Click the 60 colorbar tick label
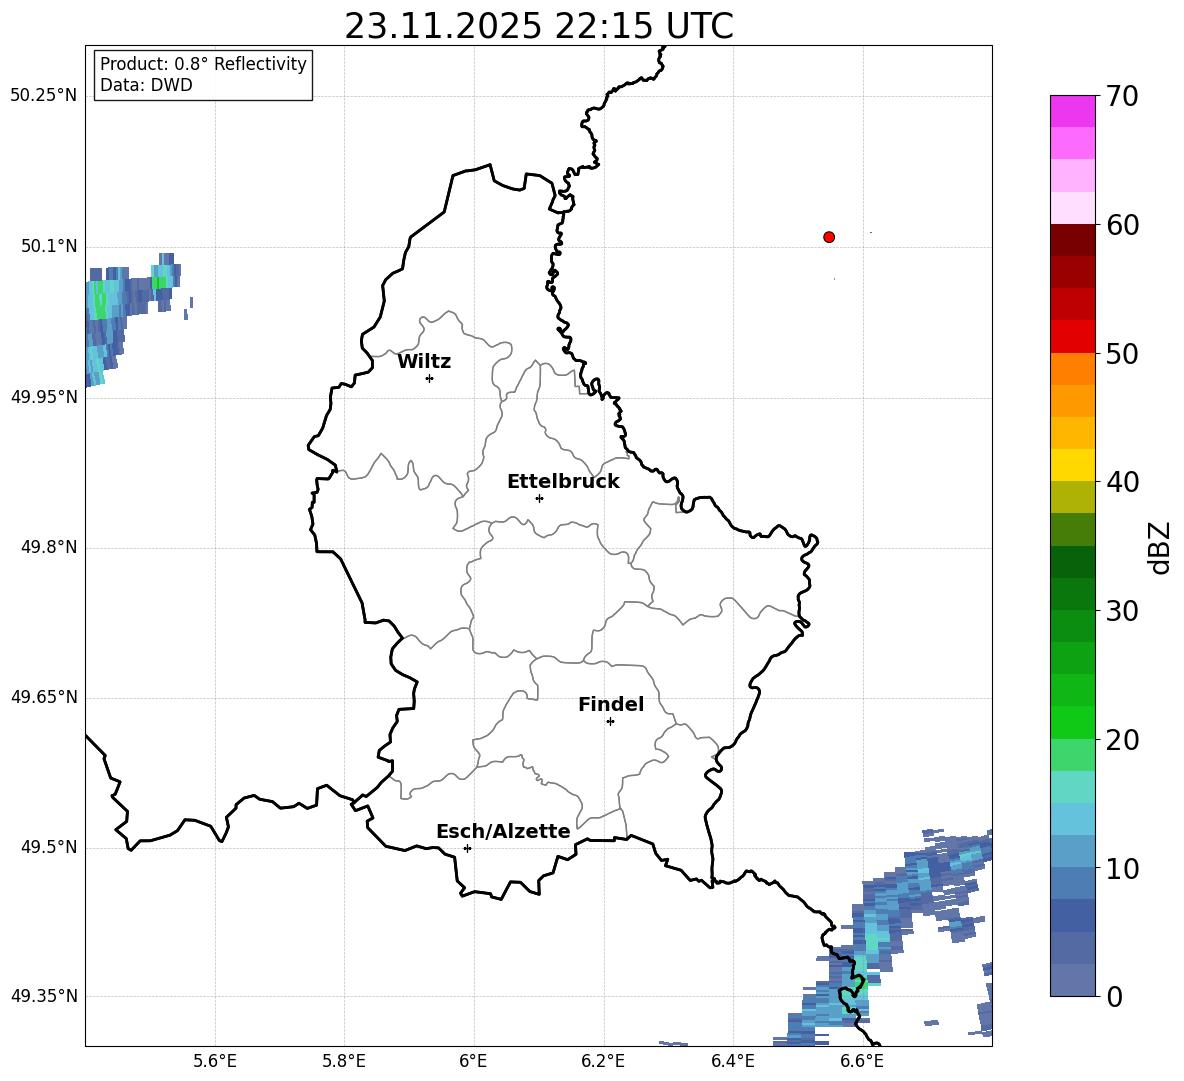 1122,225
